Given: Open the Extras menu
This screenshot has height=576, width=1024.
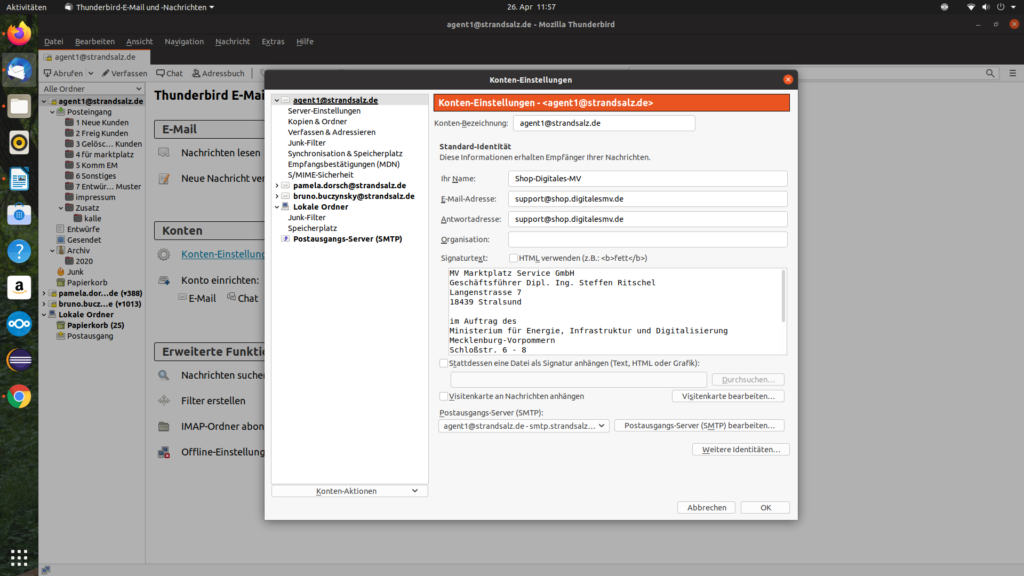Looking at the screenshot, I should tap(272, 42).
